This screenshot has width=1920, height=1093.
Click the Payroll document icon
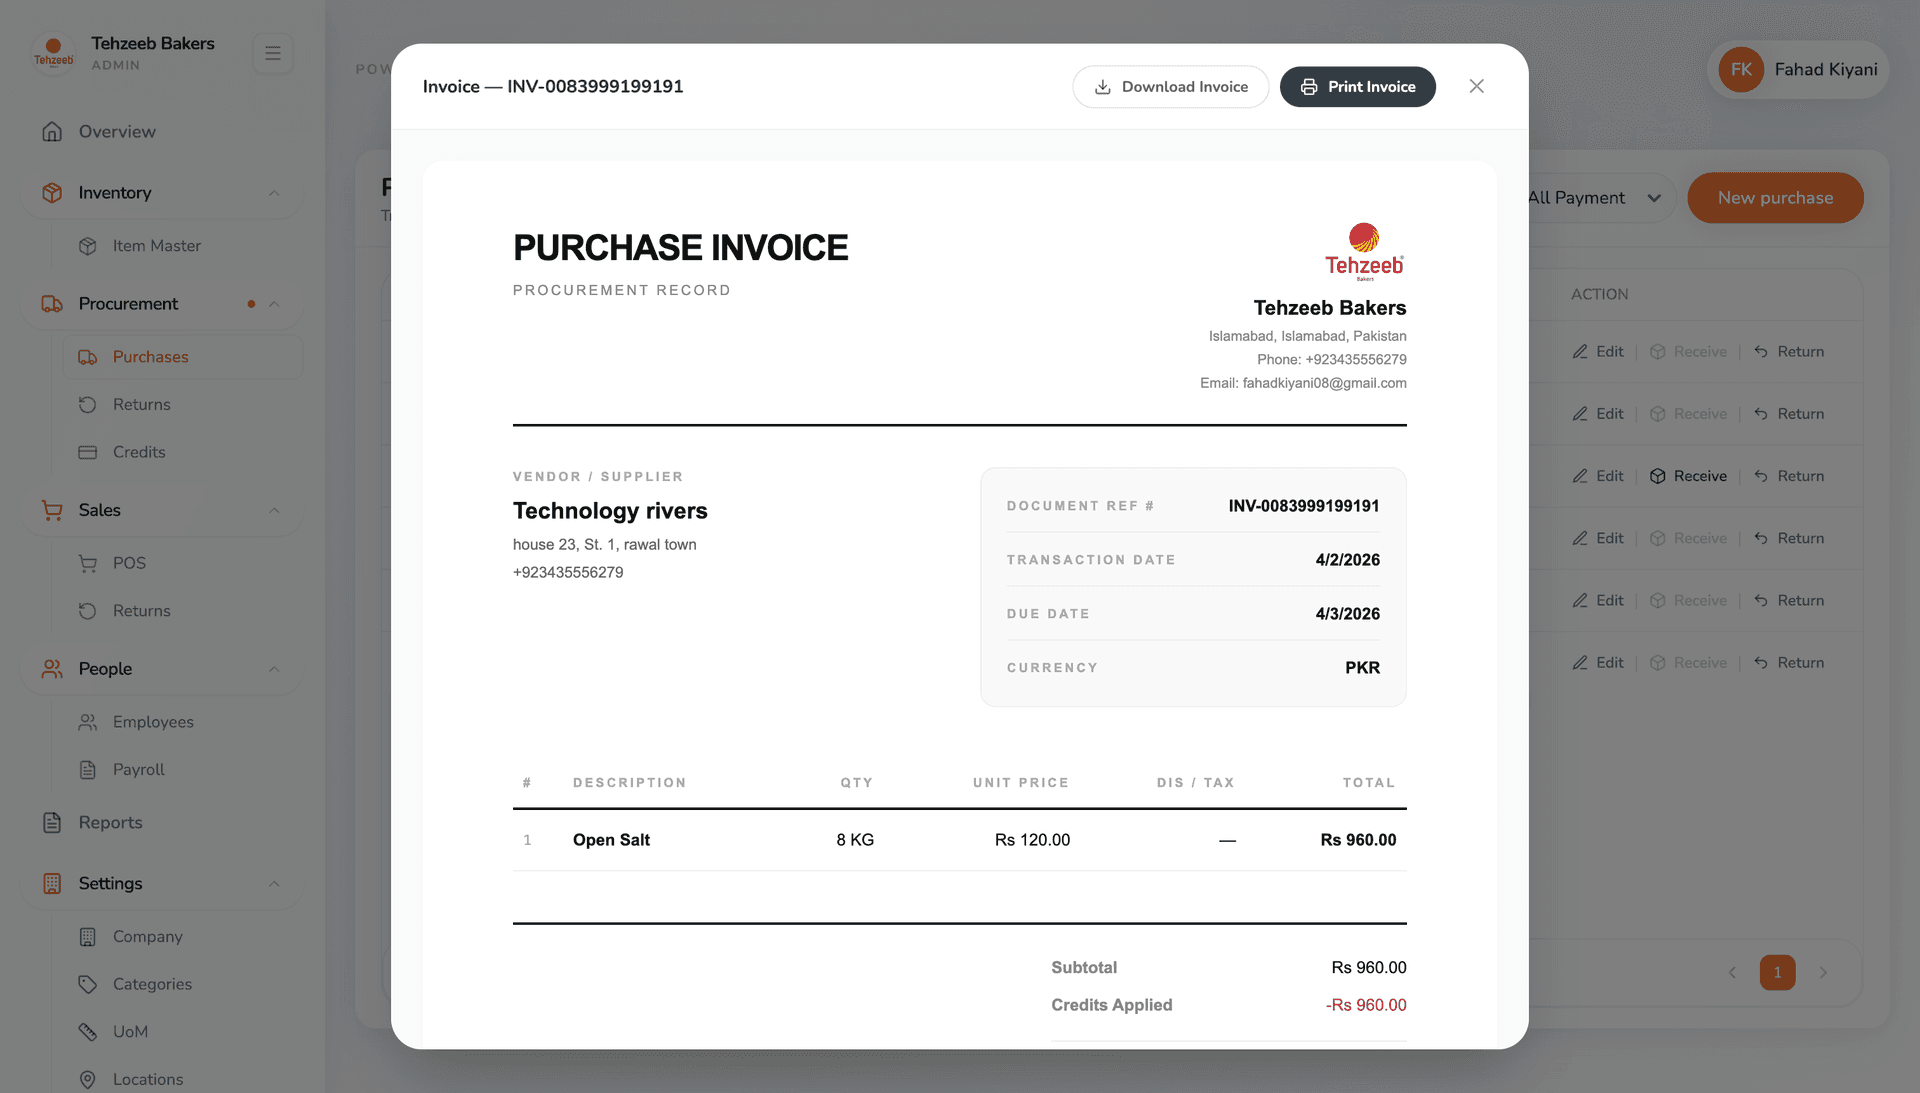(88, 770)
